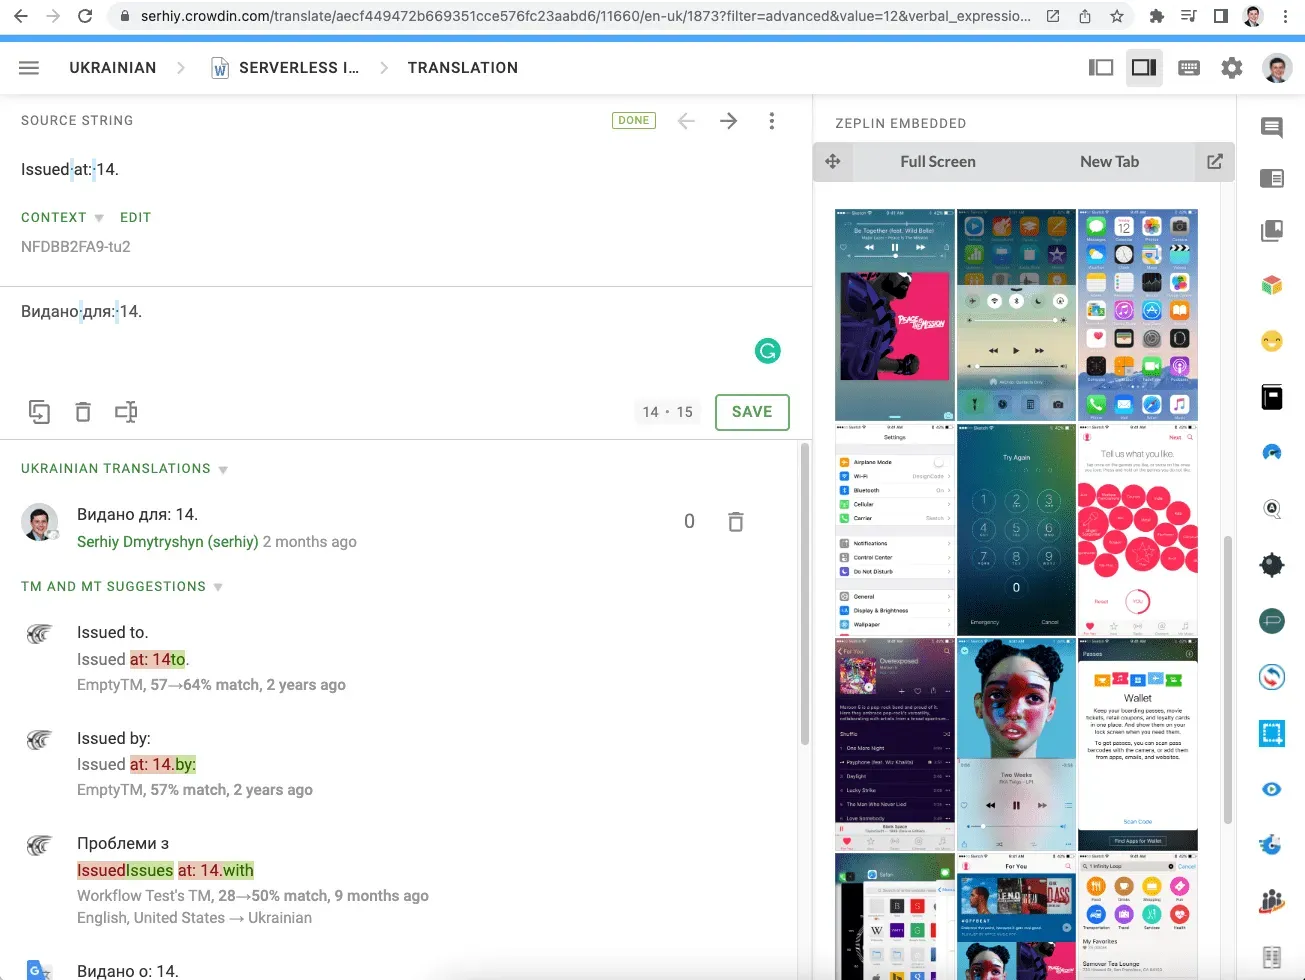Toggle the preview eye icon in right sidebar

coord(1271,788)
